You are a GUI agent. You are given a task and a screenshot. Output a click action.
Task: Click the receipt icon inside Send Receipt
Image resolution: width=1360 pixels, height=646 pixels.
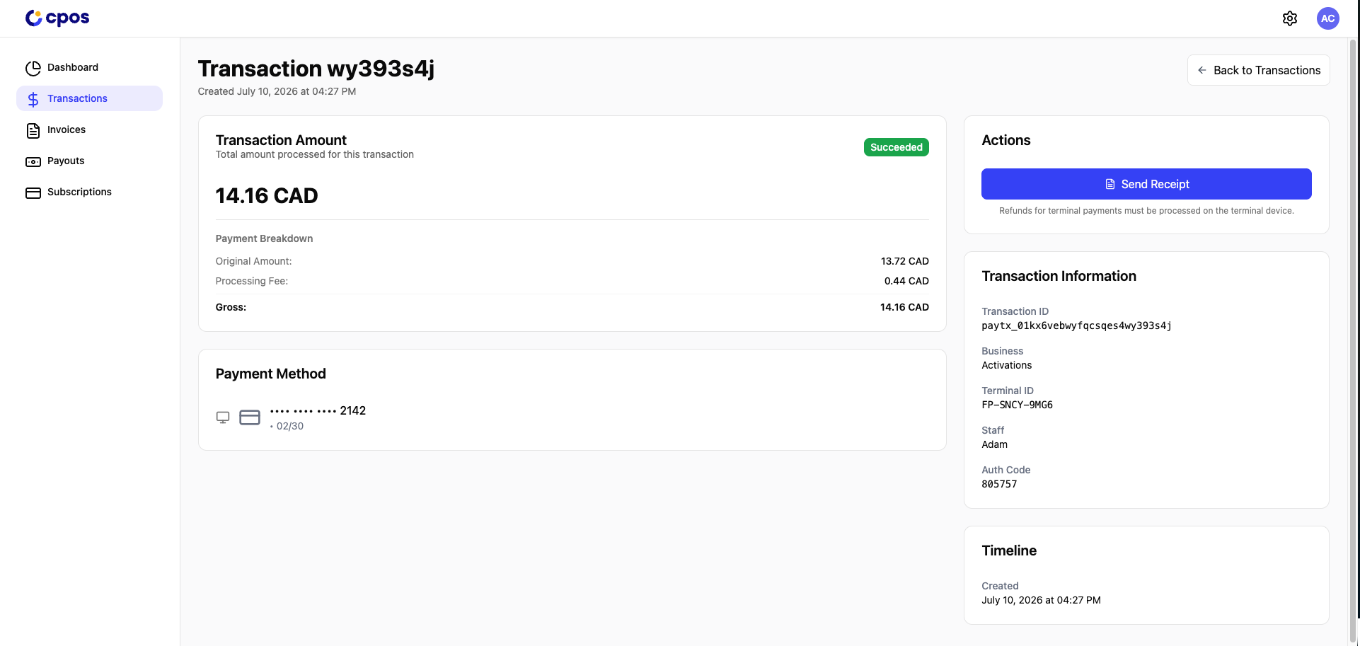tap(1110, 184)
